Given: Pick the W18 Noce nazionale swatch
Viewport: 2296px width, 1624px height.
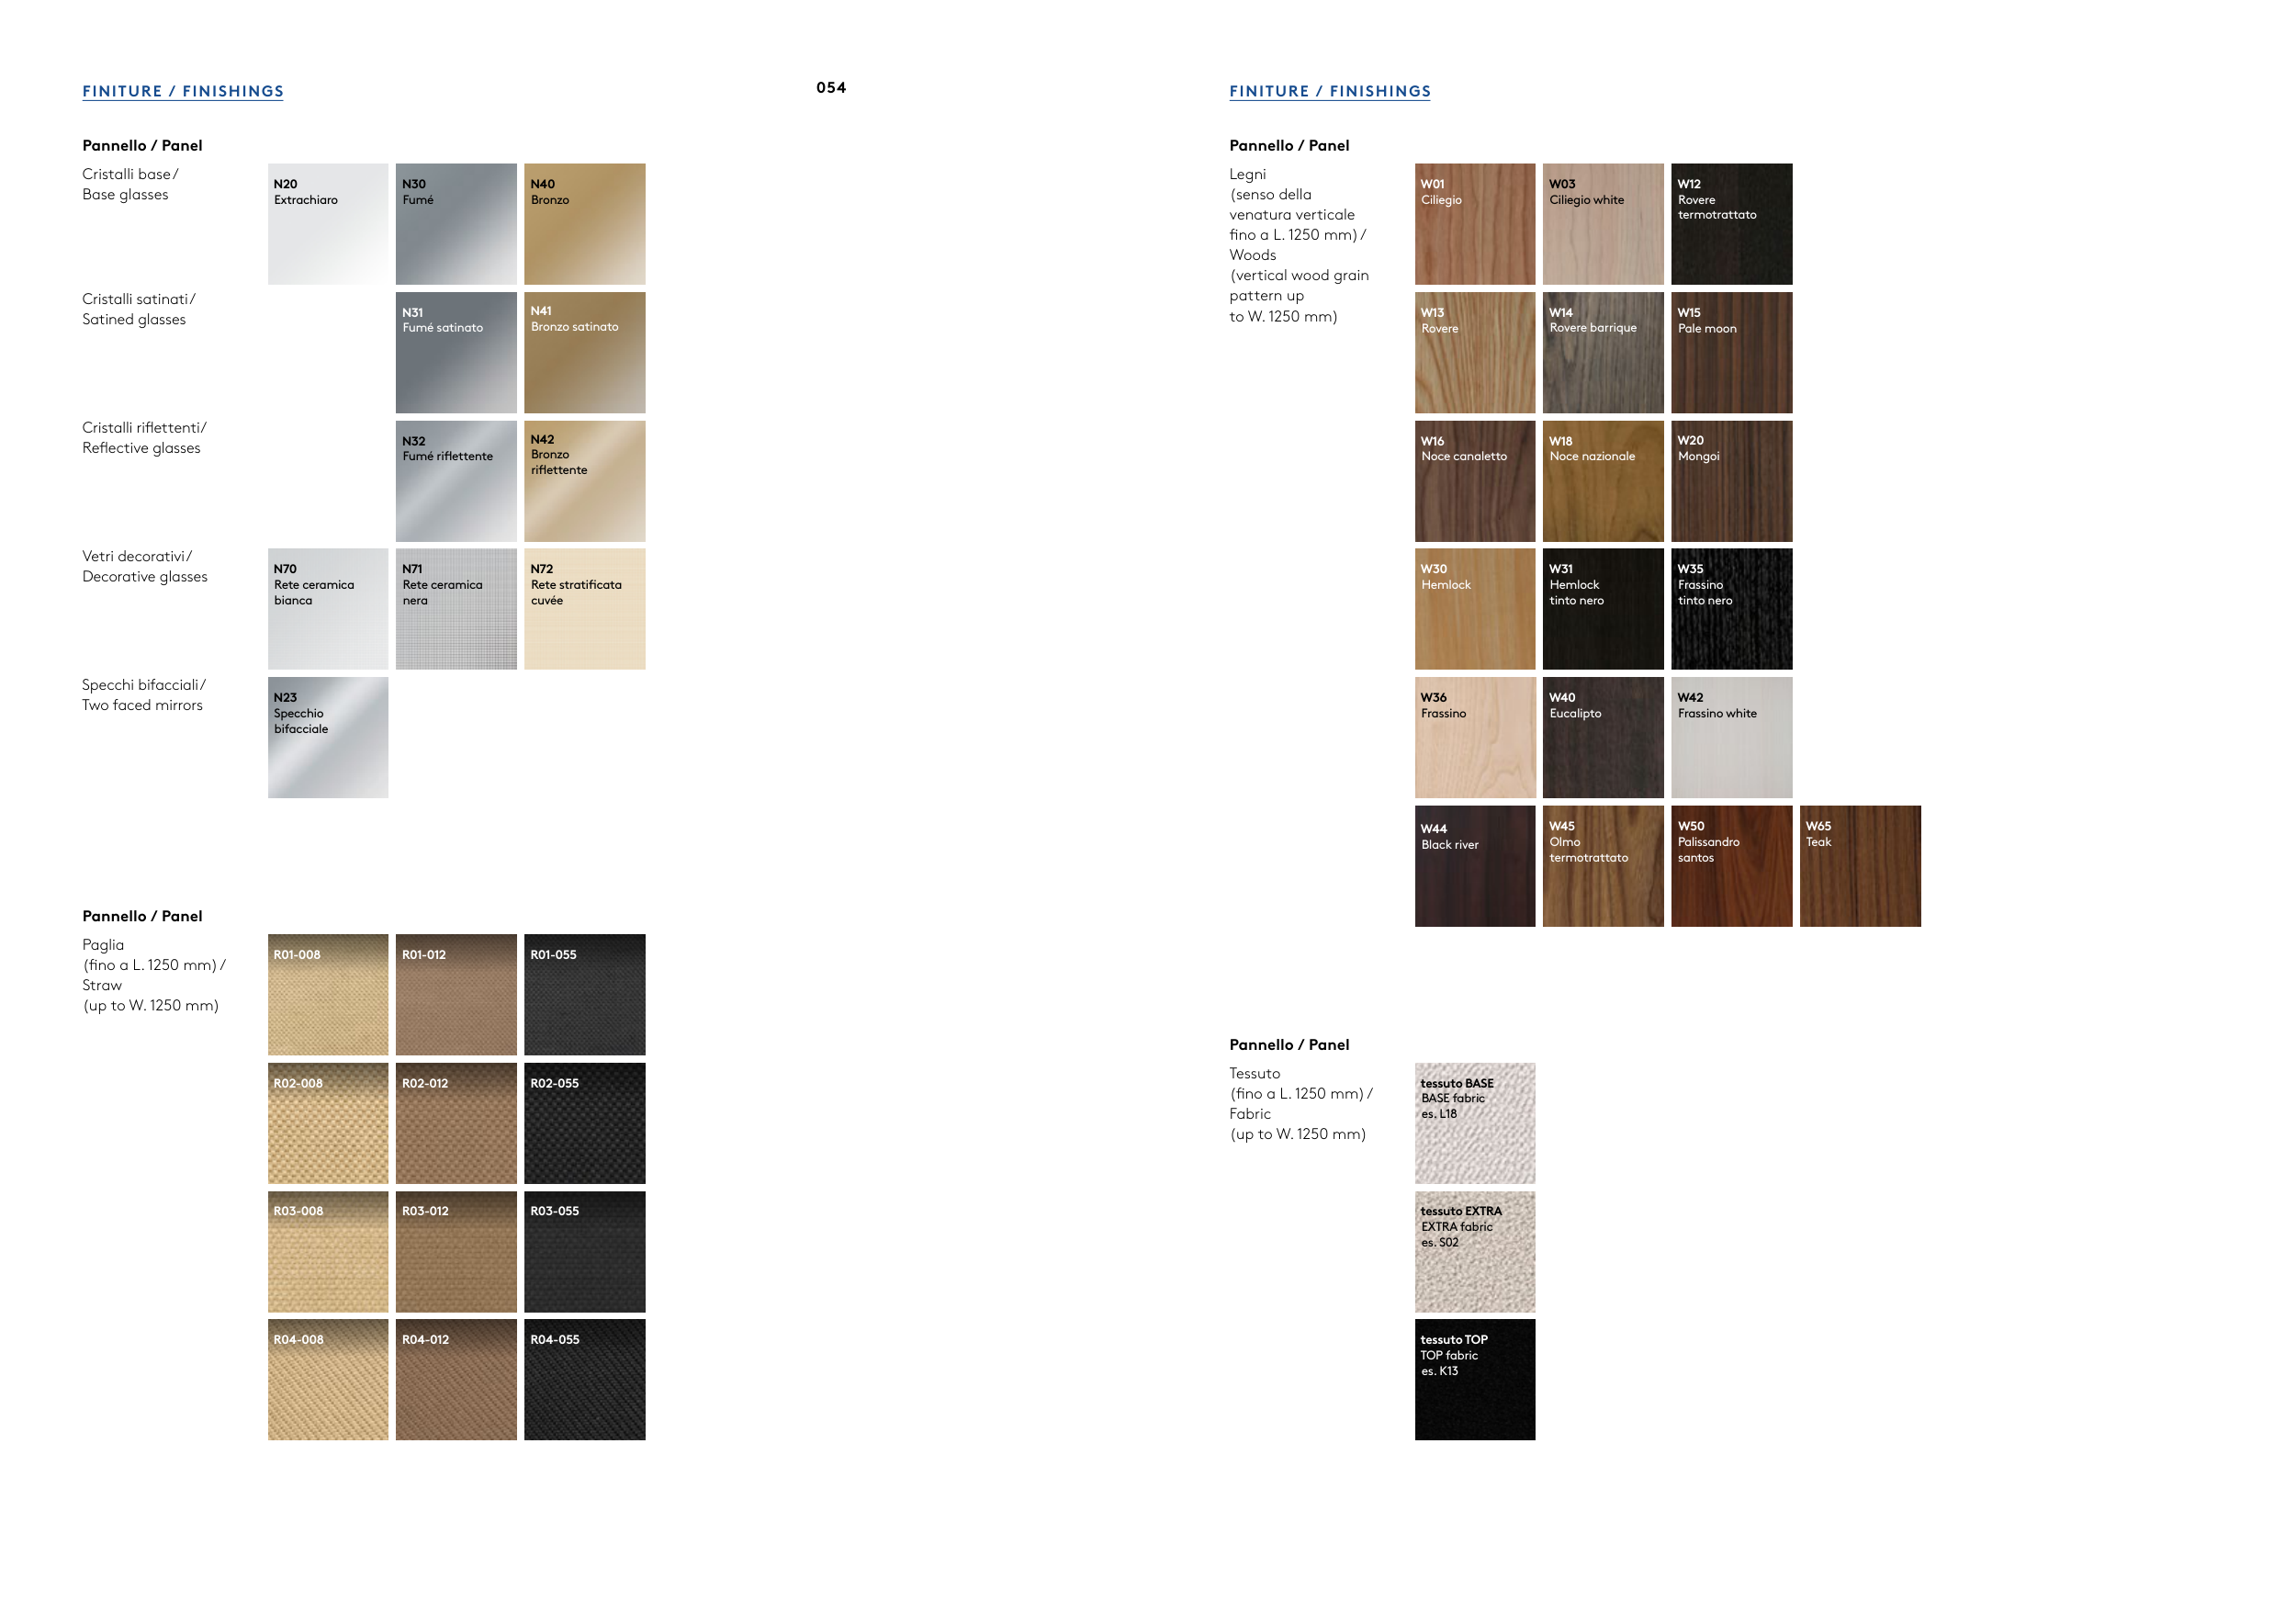Looking at the screenshot, I should 1603,481.
